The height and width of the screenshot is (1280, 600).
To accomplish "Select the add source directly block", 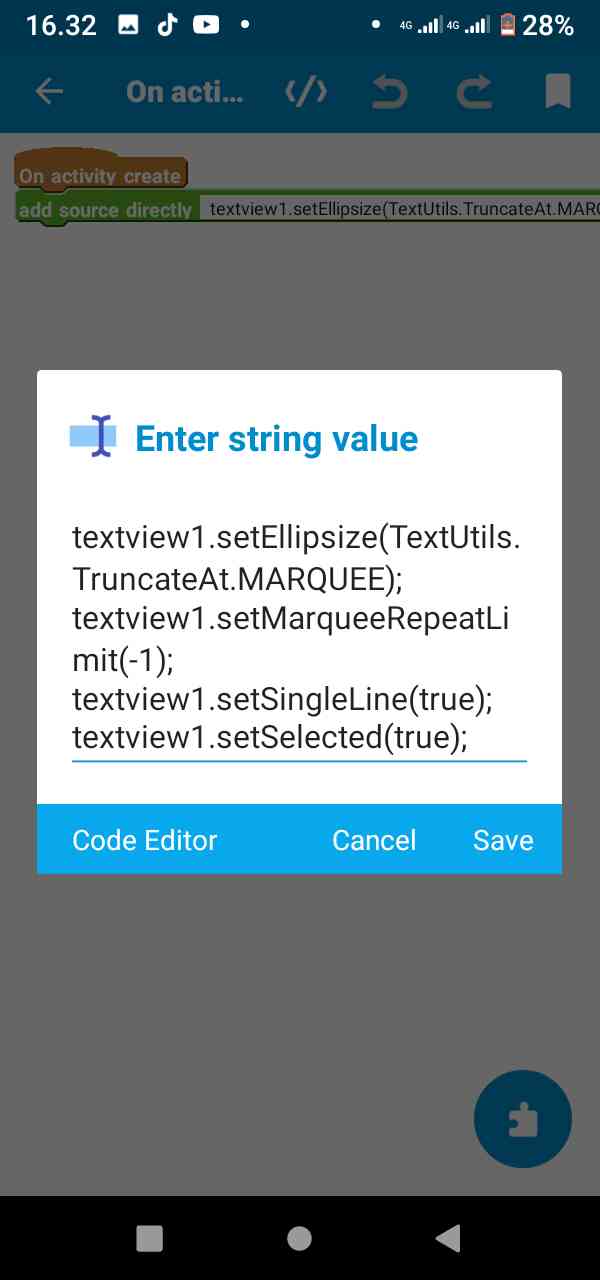I will 105,209.
